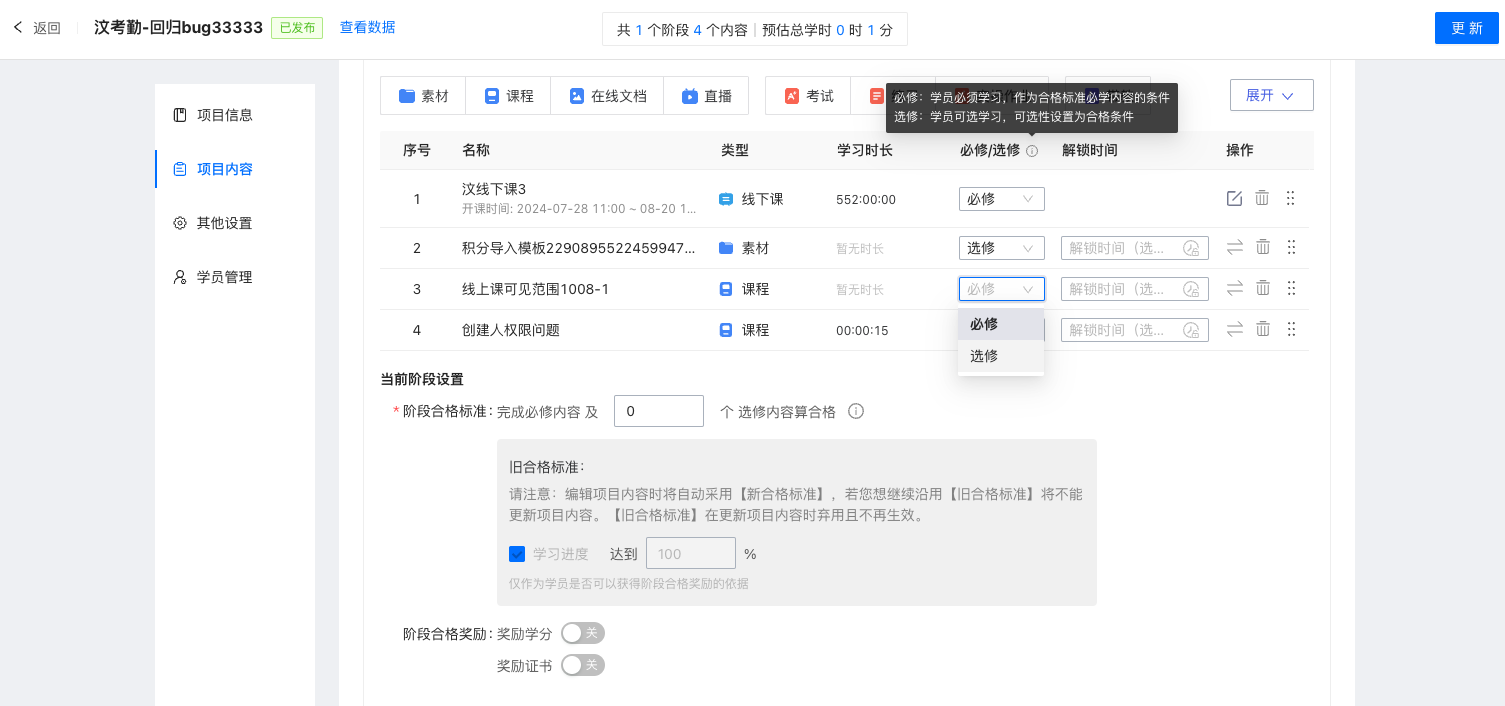
Task: Click the duration 552:00:00
Action: click(866, 200)
